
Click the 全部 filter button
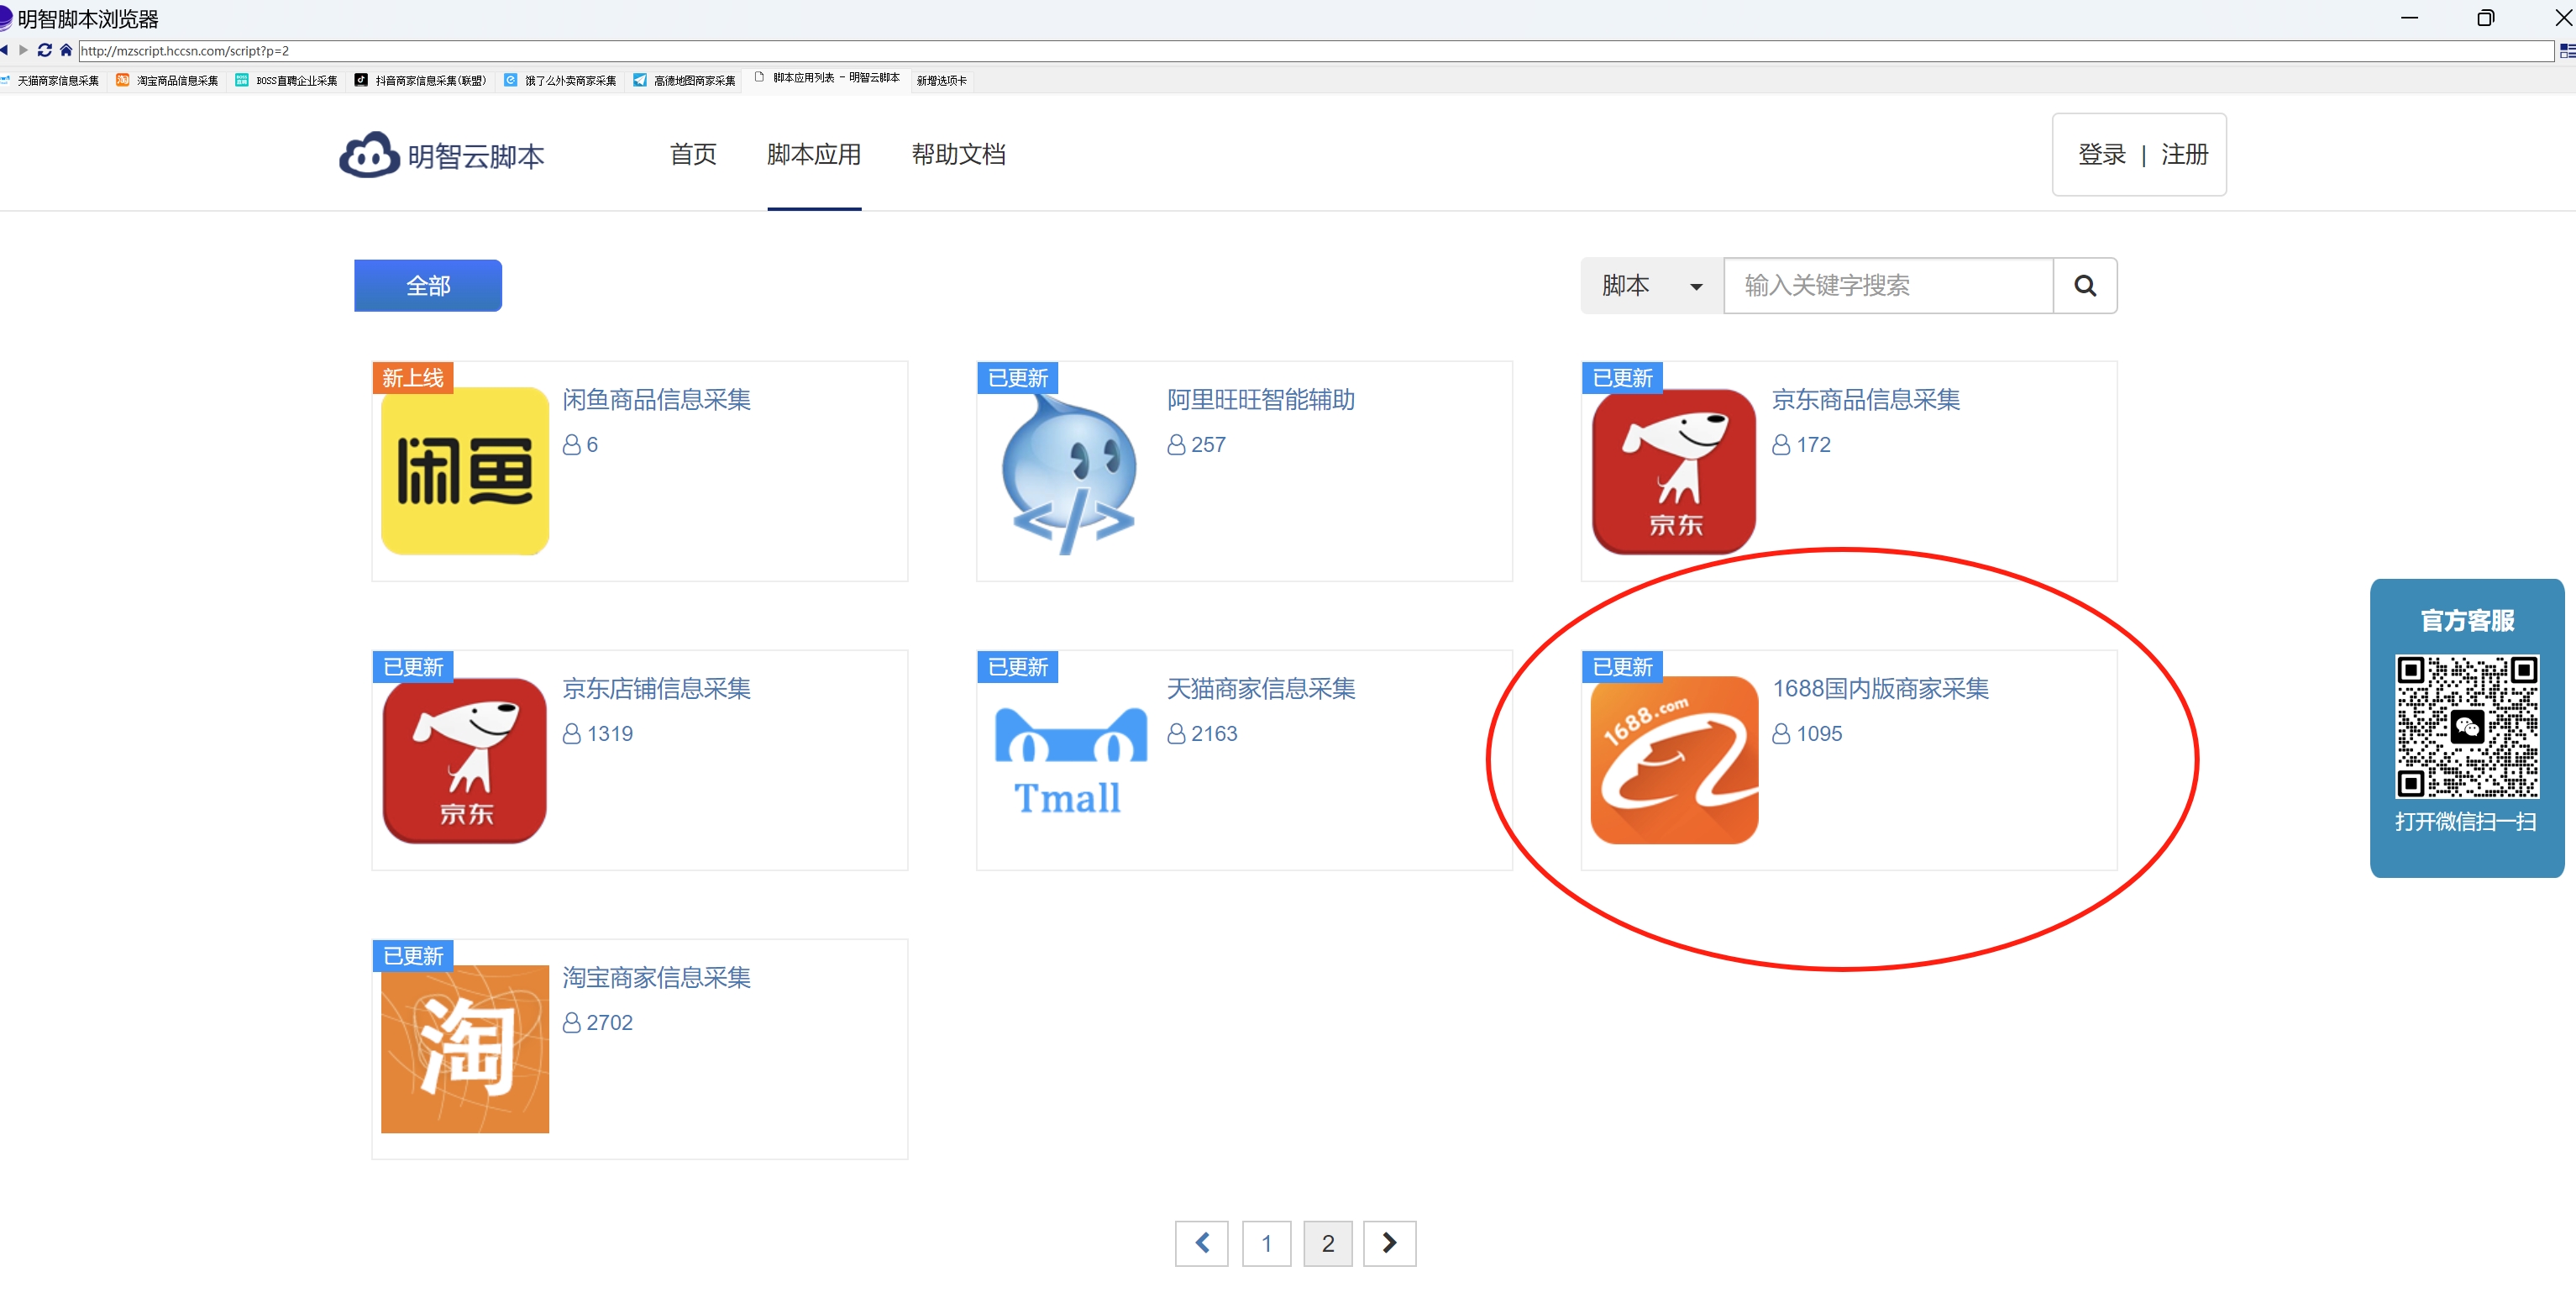428,286
